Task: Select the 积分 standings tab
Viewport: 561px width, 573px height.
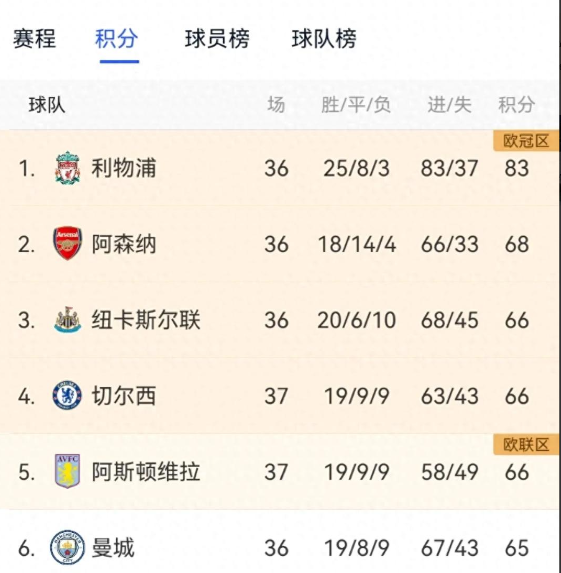Action: 117,38
